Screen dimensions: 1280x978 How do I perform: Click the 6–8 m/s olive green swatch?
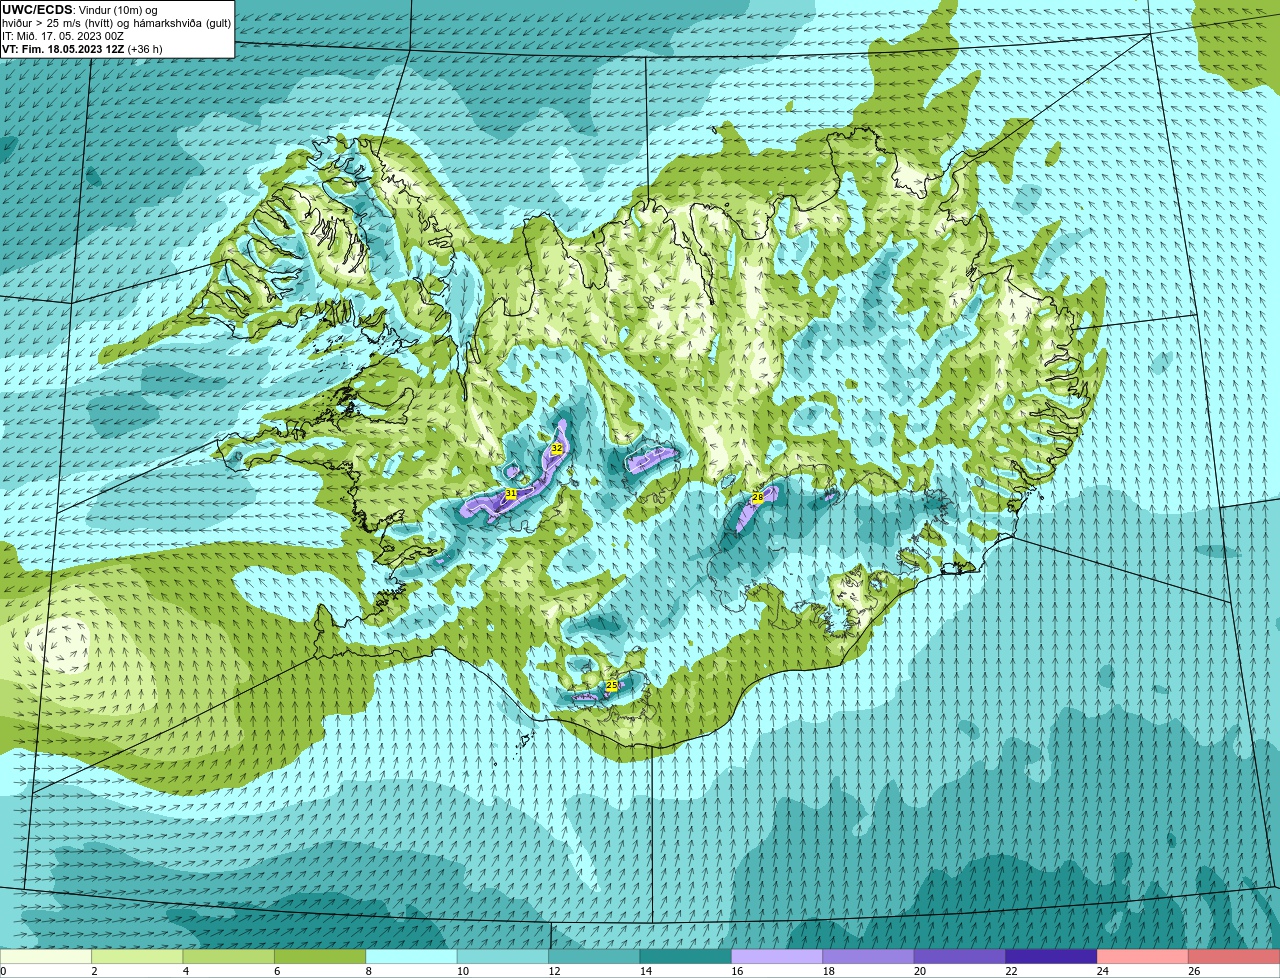[x=320, y=956]
